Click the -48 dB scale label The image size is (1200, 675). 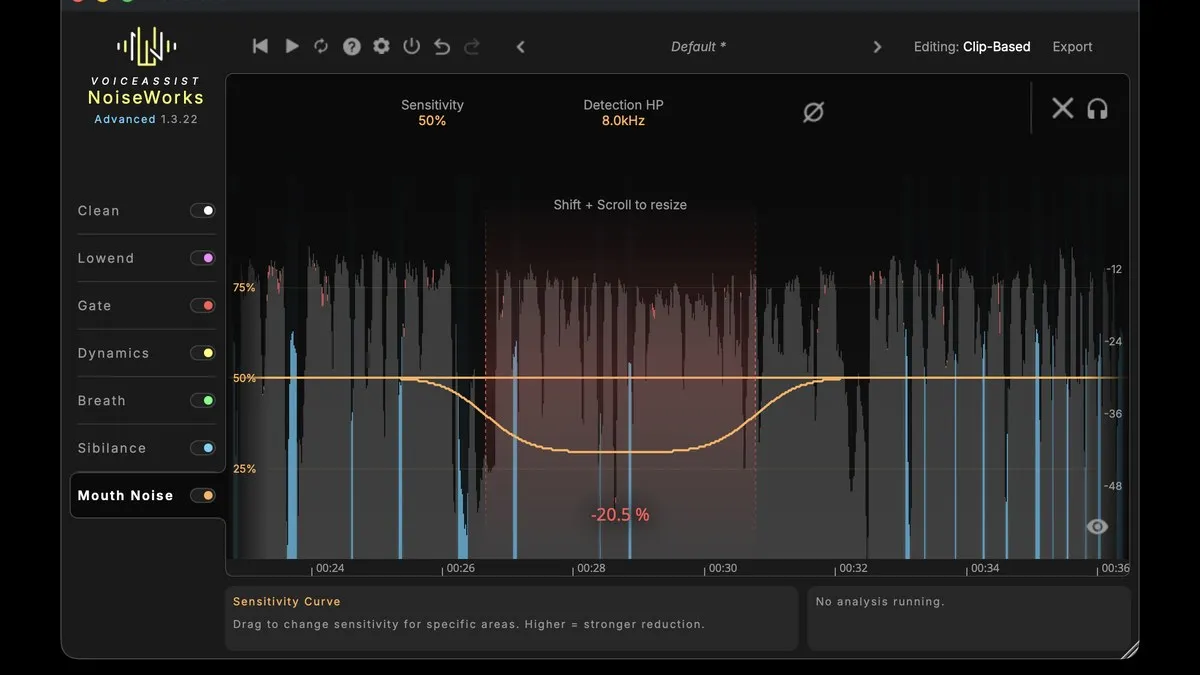pyautogui.click(x=1113, y=486)
